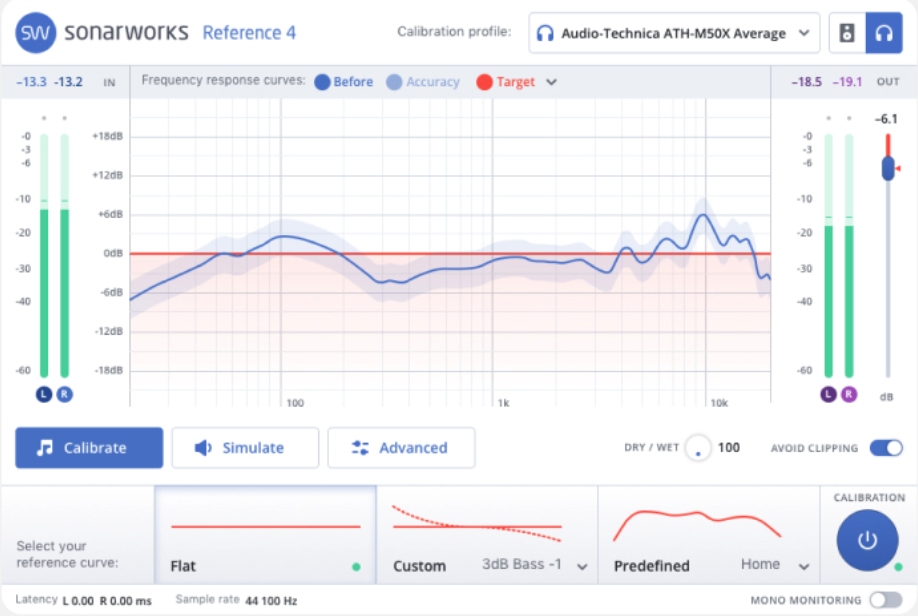Click the output level -18.5 reading

coord(807,82)
